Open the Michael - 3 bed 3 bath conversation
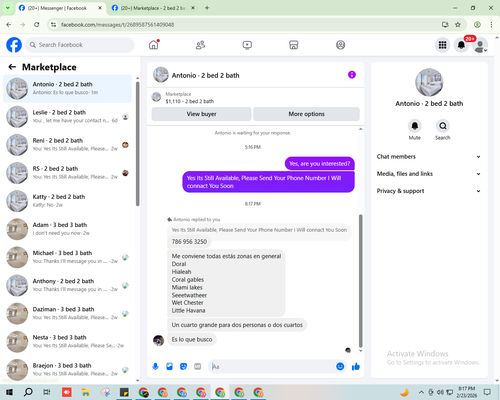 click(x=67, y=257)
